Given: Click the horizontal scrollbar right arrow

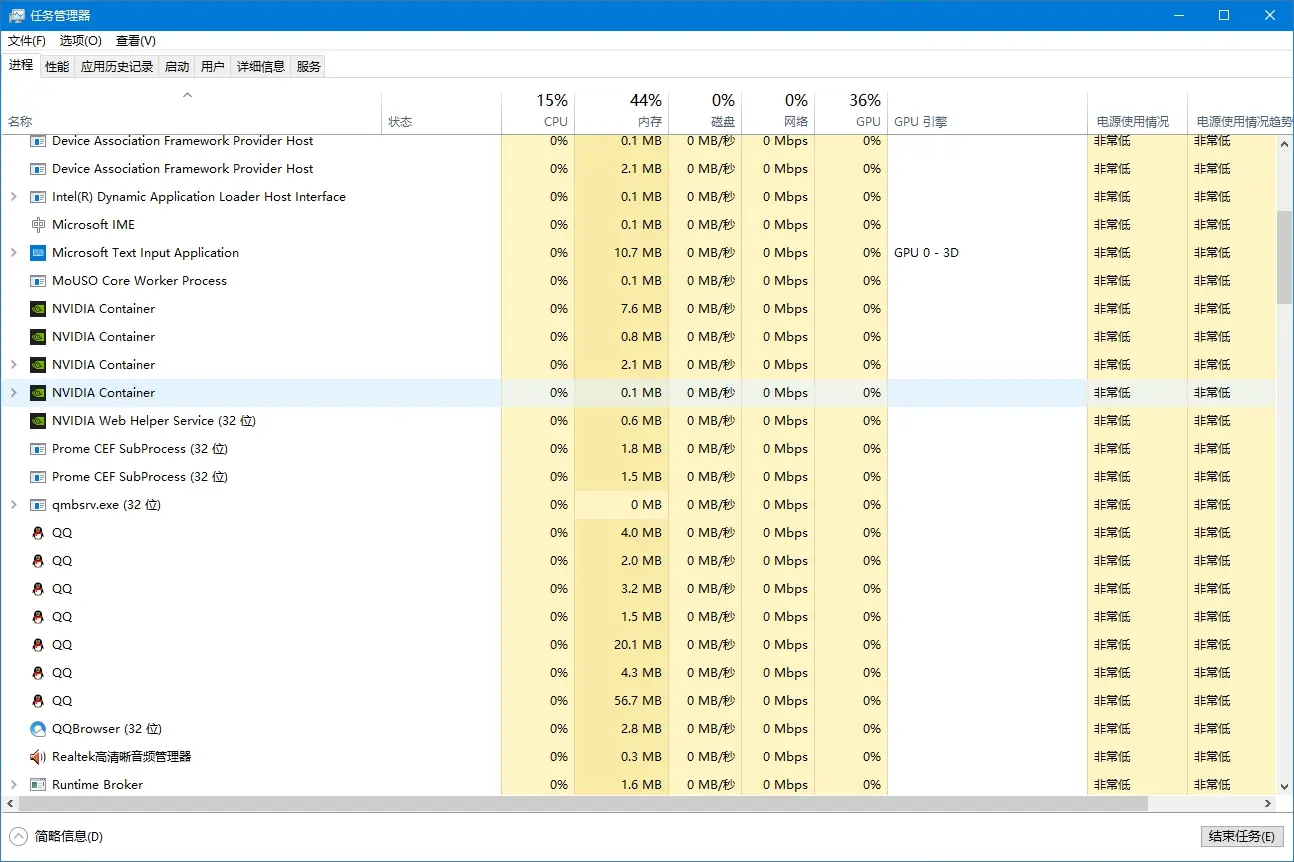Looking at the screenshot, I should pyautogui.click(x=1268, y=804).
